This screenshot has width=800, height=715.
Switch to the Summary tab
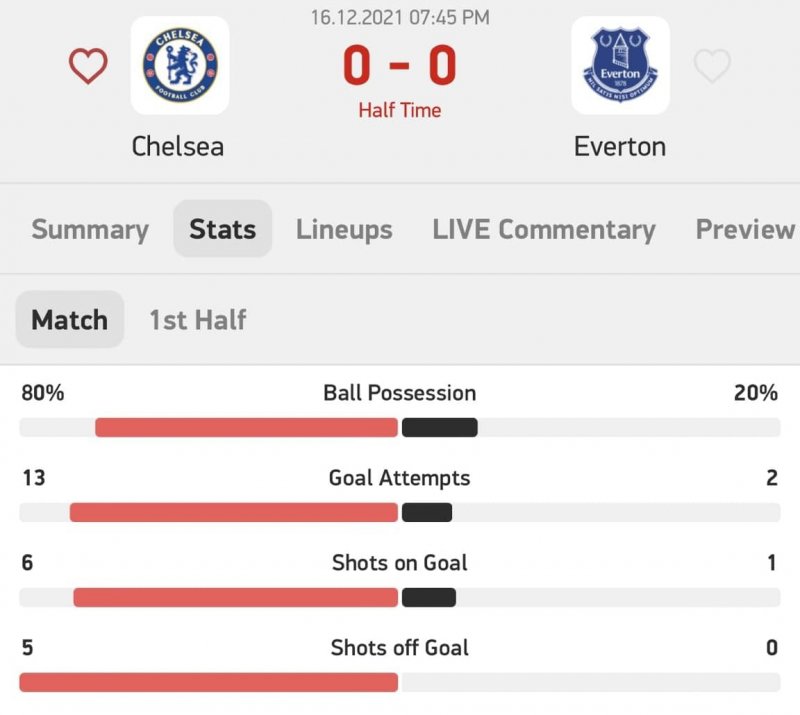90,229
